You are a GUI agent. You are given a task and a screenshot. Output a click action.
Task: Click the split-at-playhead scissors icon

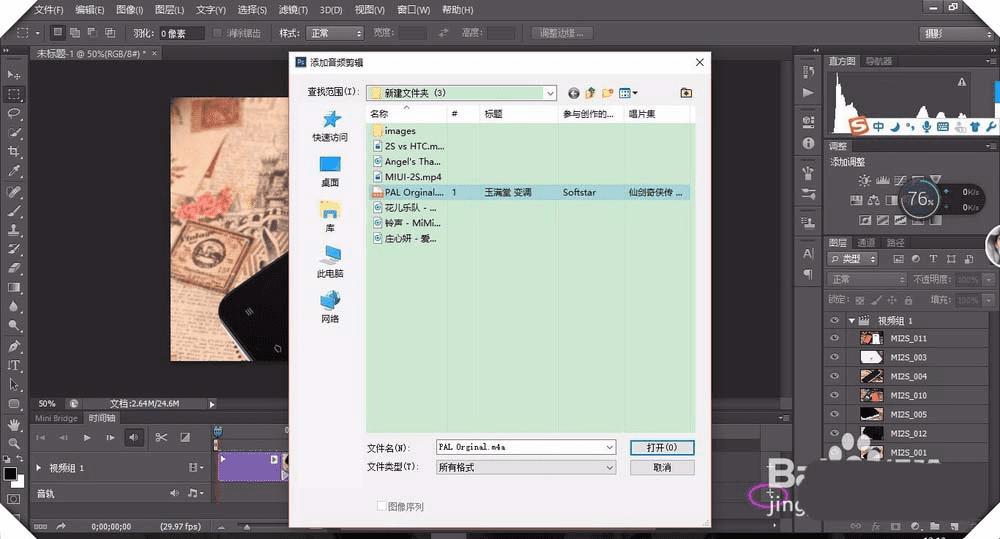click(x=161, y=438)
